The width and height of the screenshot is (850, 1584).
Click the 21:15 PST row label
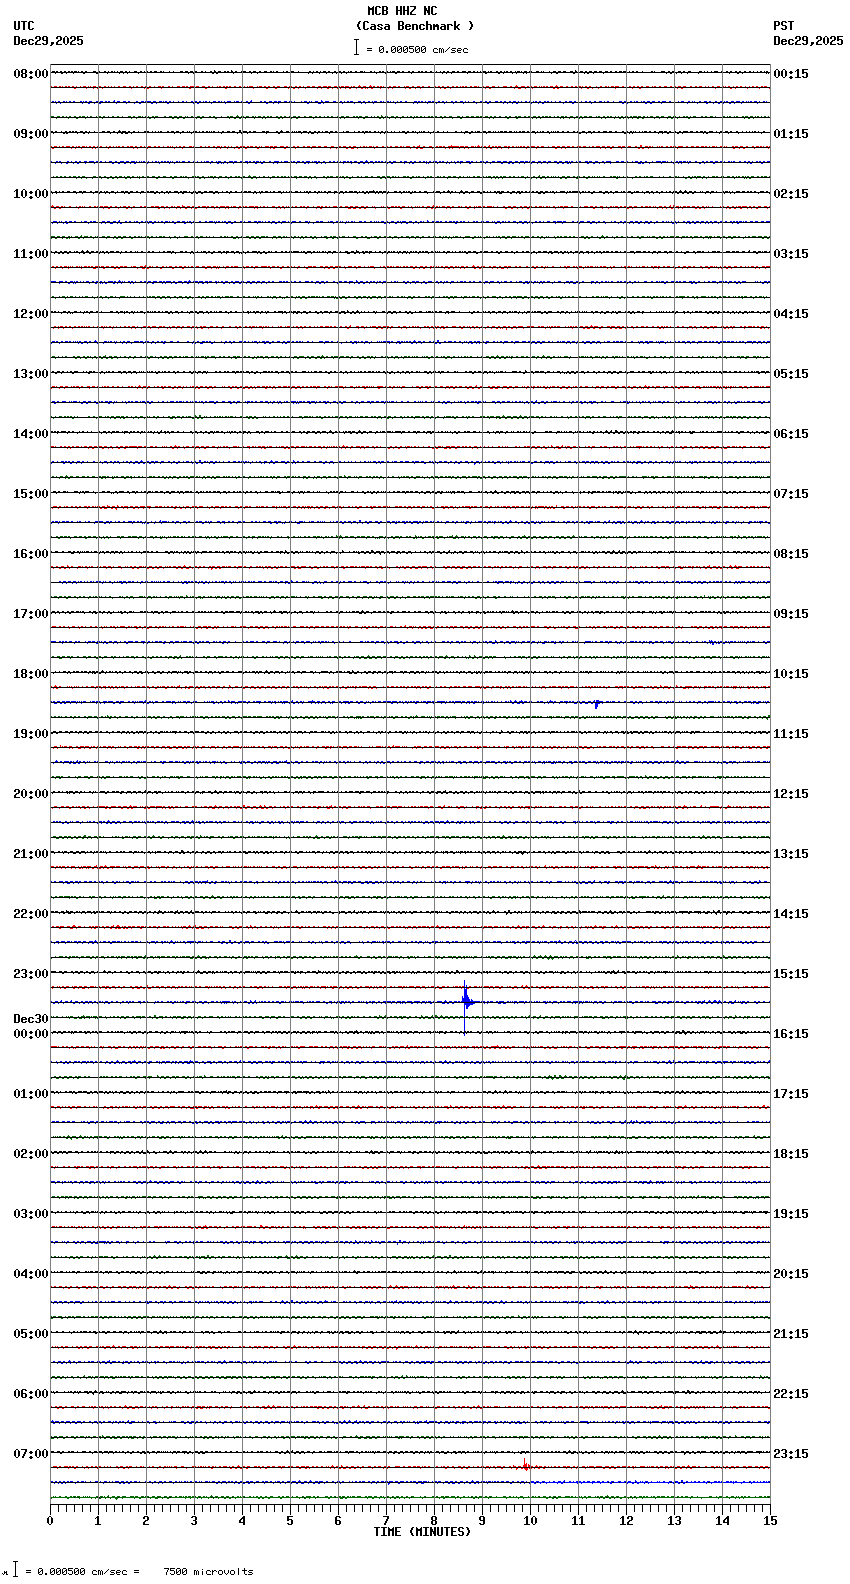[x=791, y=1334]
